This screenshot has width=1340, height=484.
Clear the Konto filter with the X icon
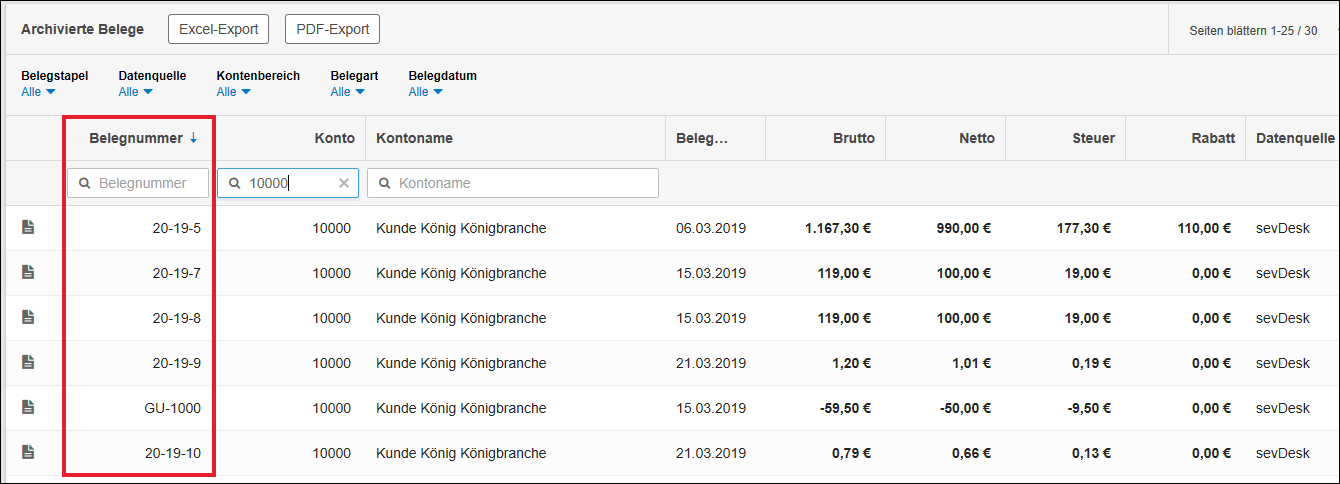tap(344, 183)
